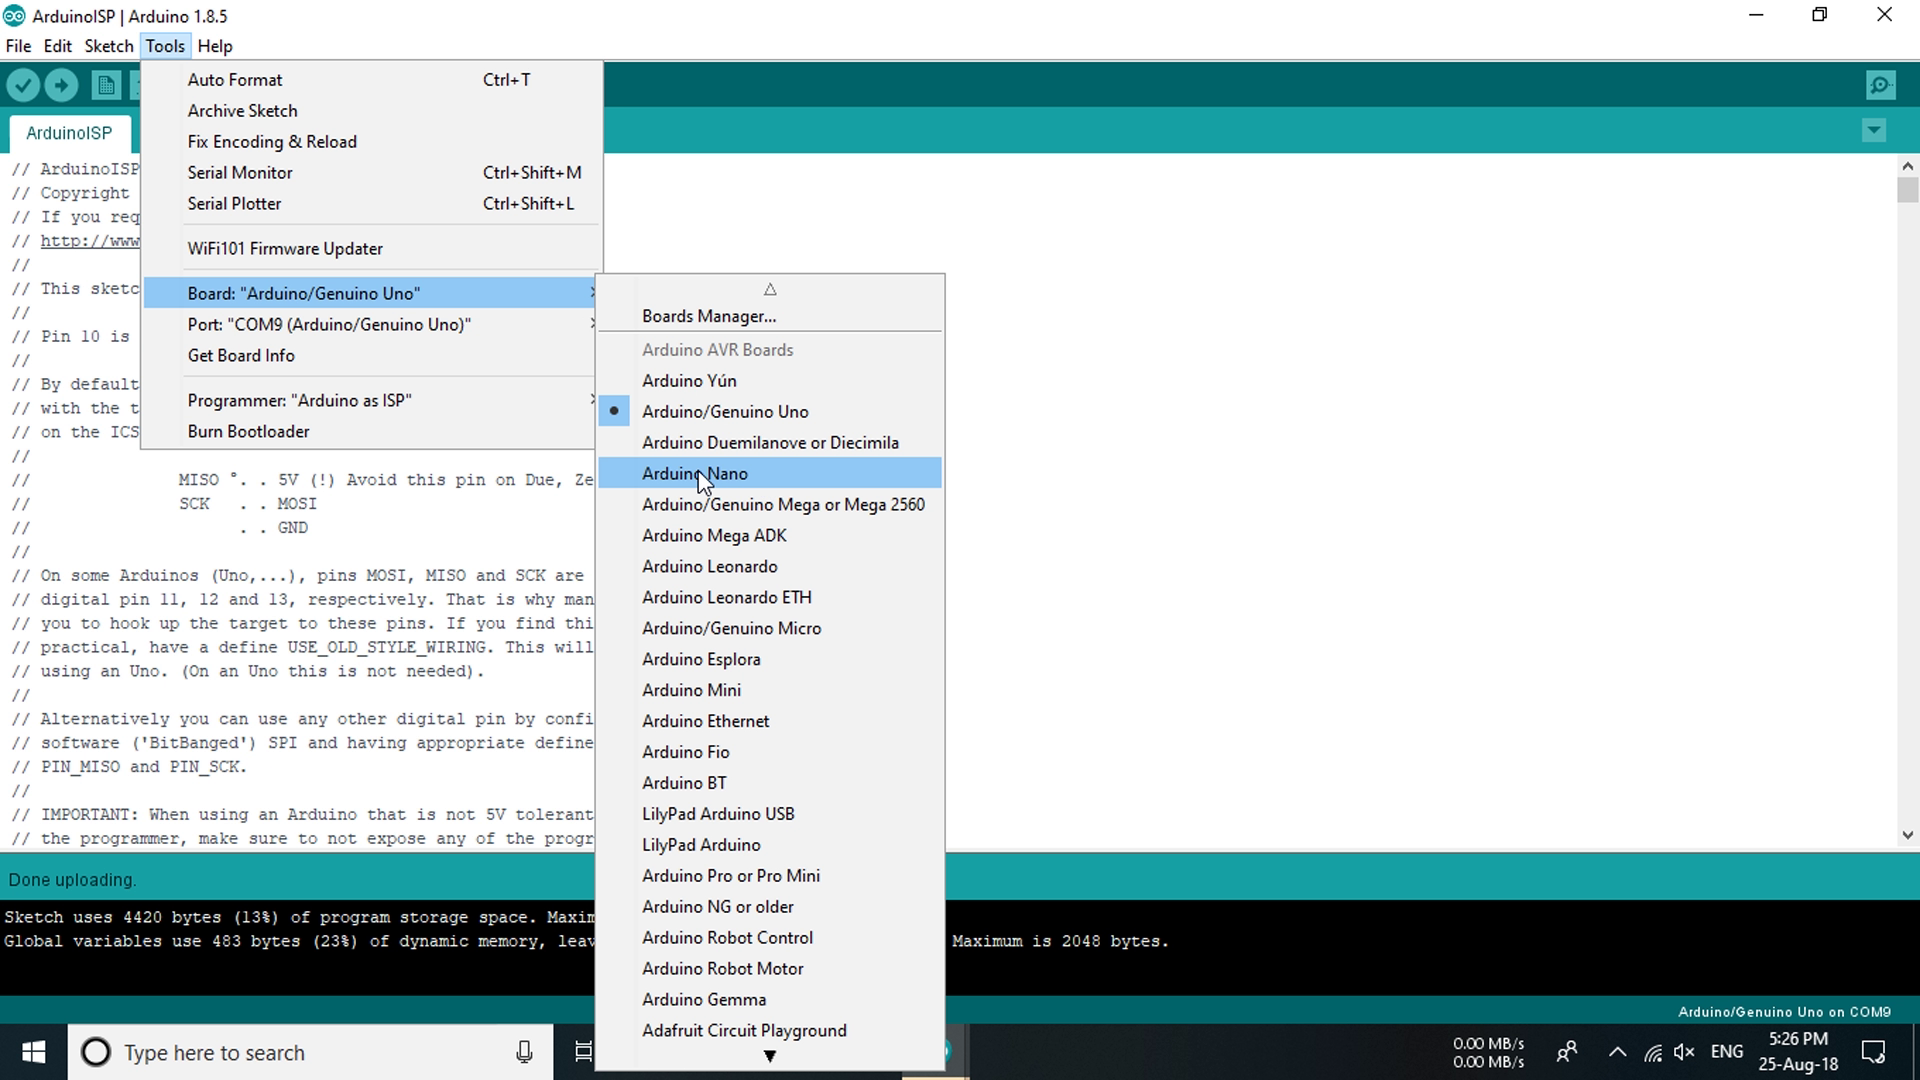Click Burn Bootloader in the Tools menu
The width and height of the screenshot is (1920, 1080).
[248, 431]
